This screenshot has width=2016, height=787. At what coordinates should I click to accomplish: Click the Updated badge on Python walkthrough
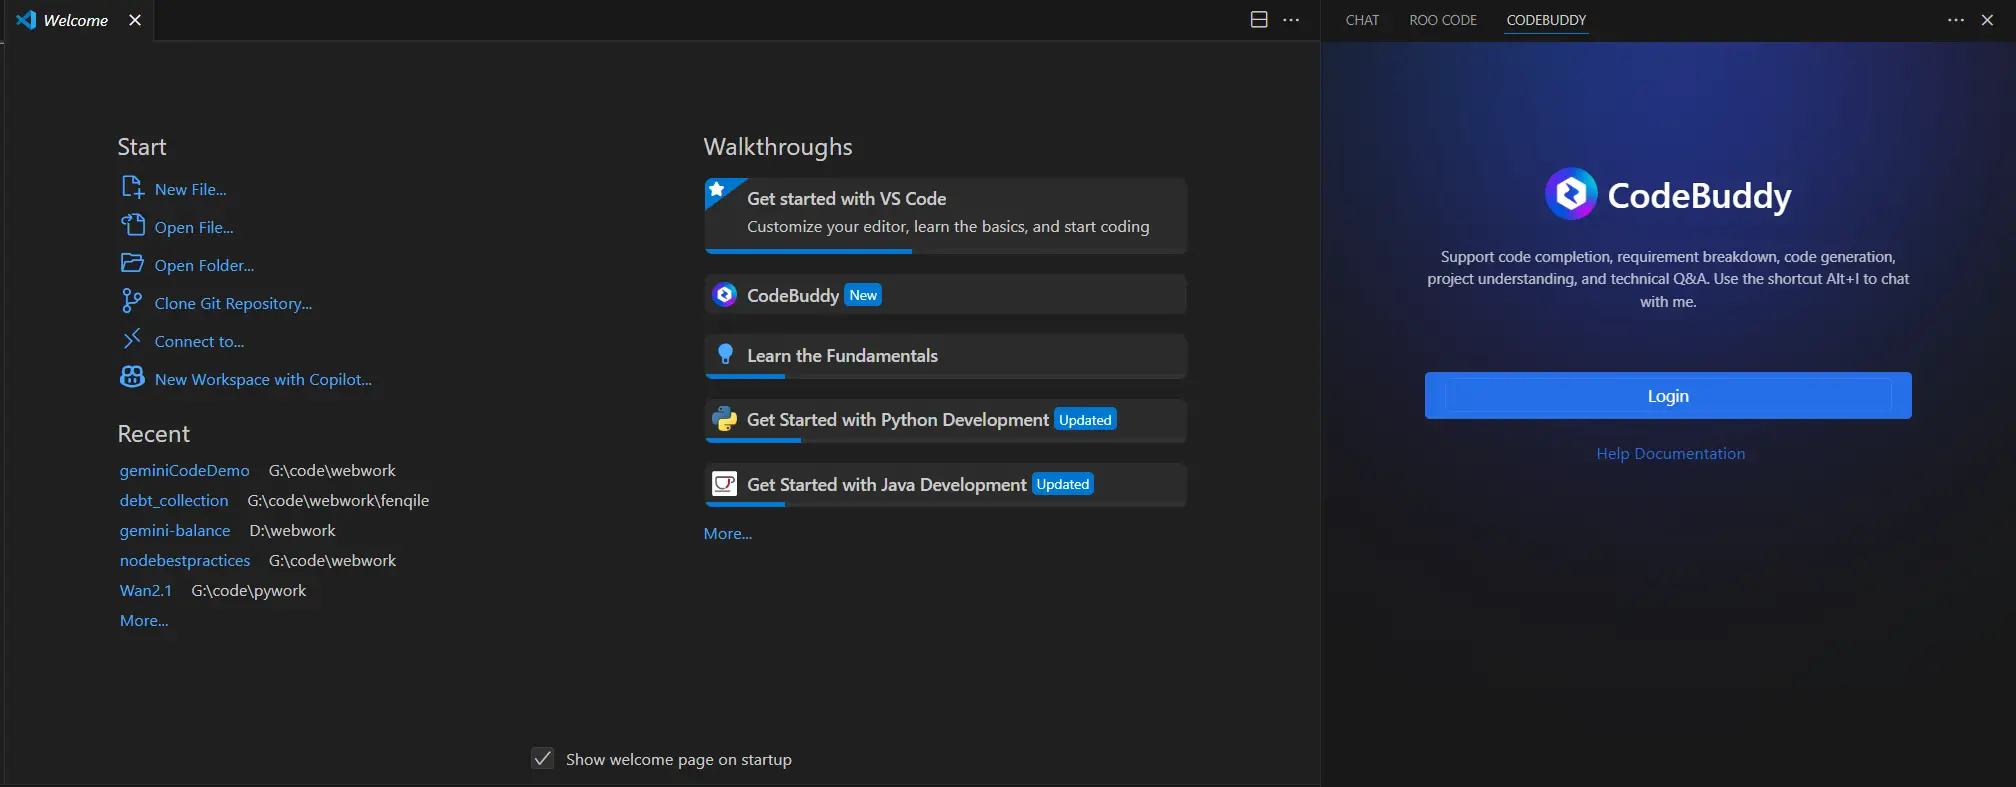(x=1085, y=420)
